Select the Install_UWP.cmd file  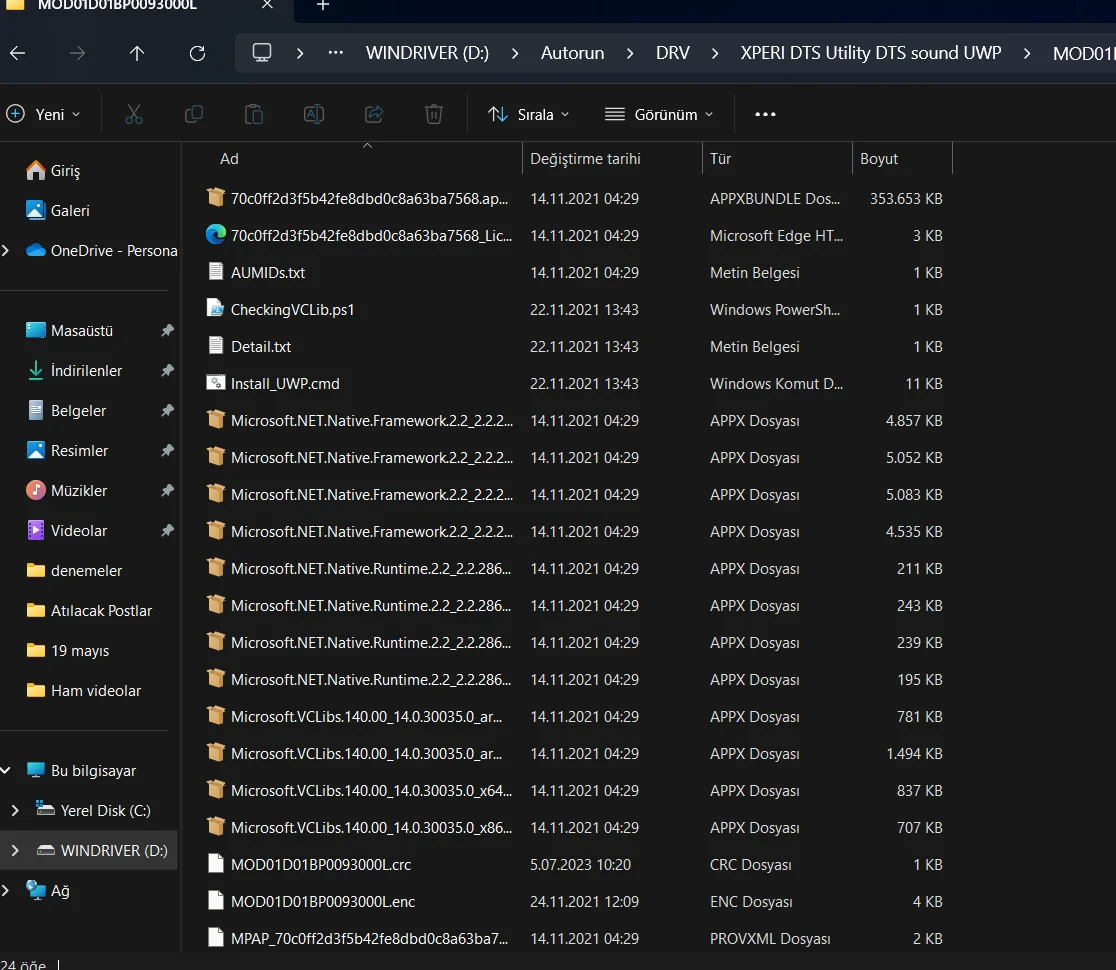[x=285, y=383]
